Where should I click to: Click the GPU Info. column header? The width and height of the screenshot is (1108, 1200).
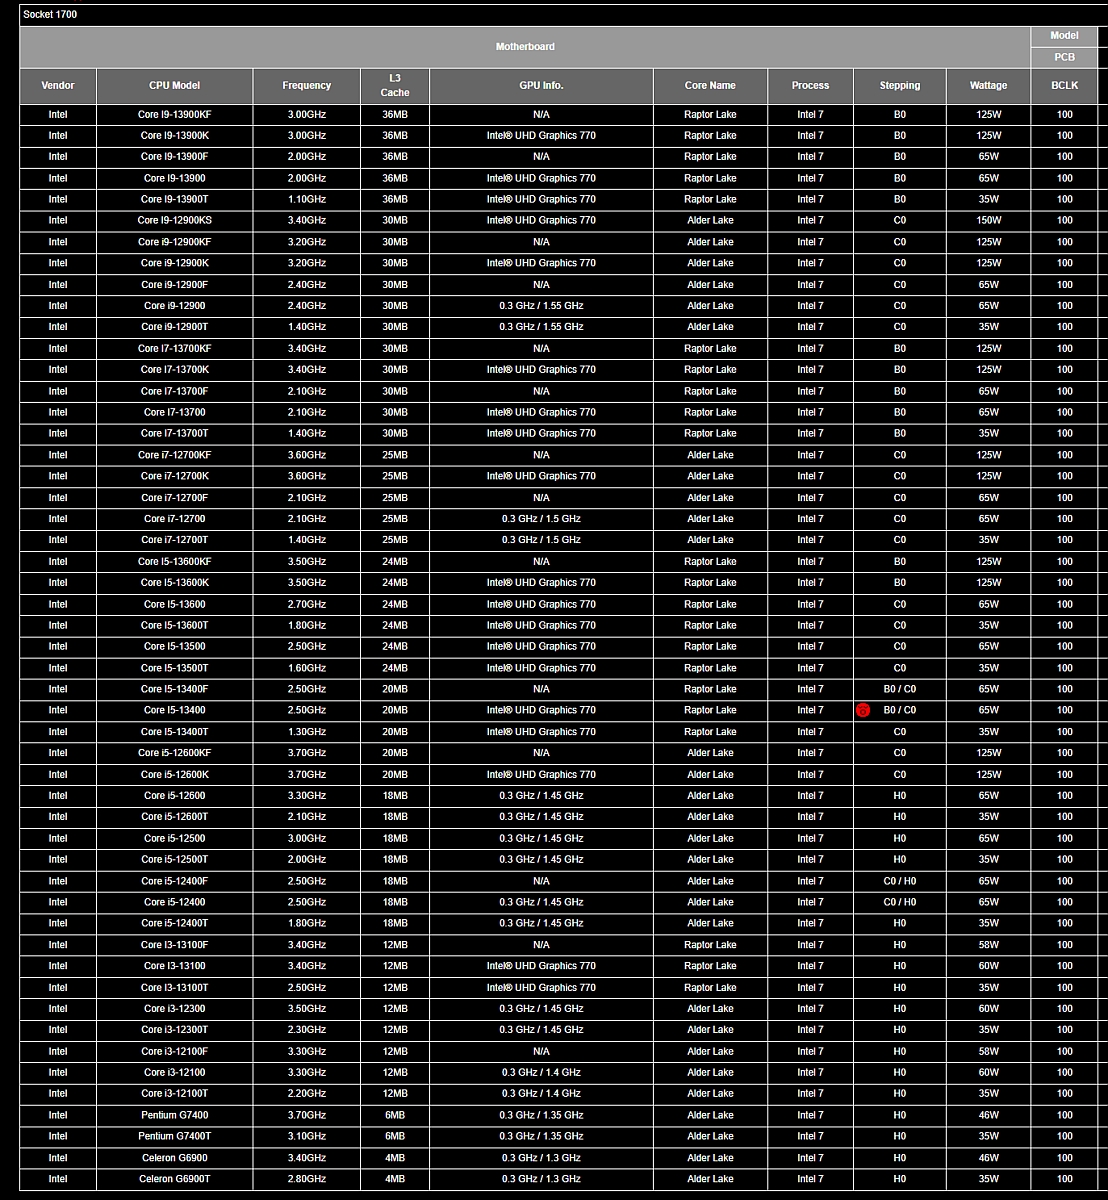[x=541, y=86]
